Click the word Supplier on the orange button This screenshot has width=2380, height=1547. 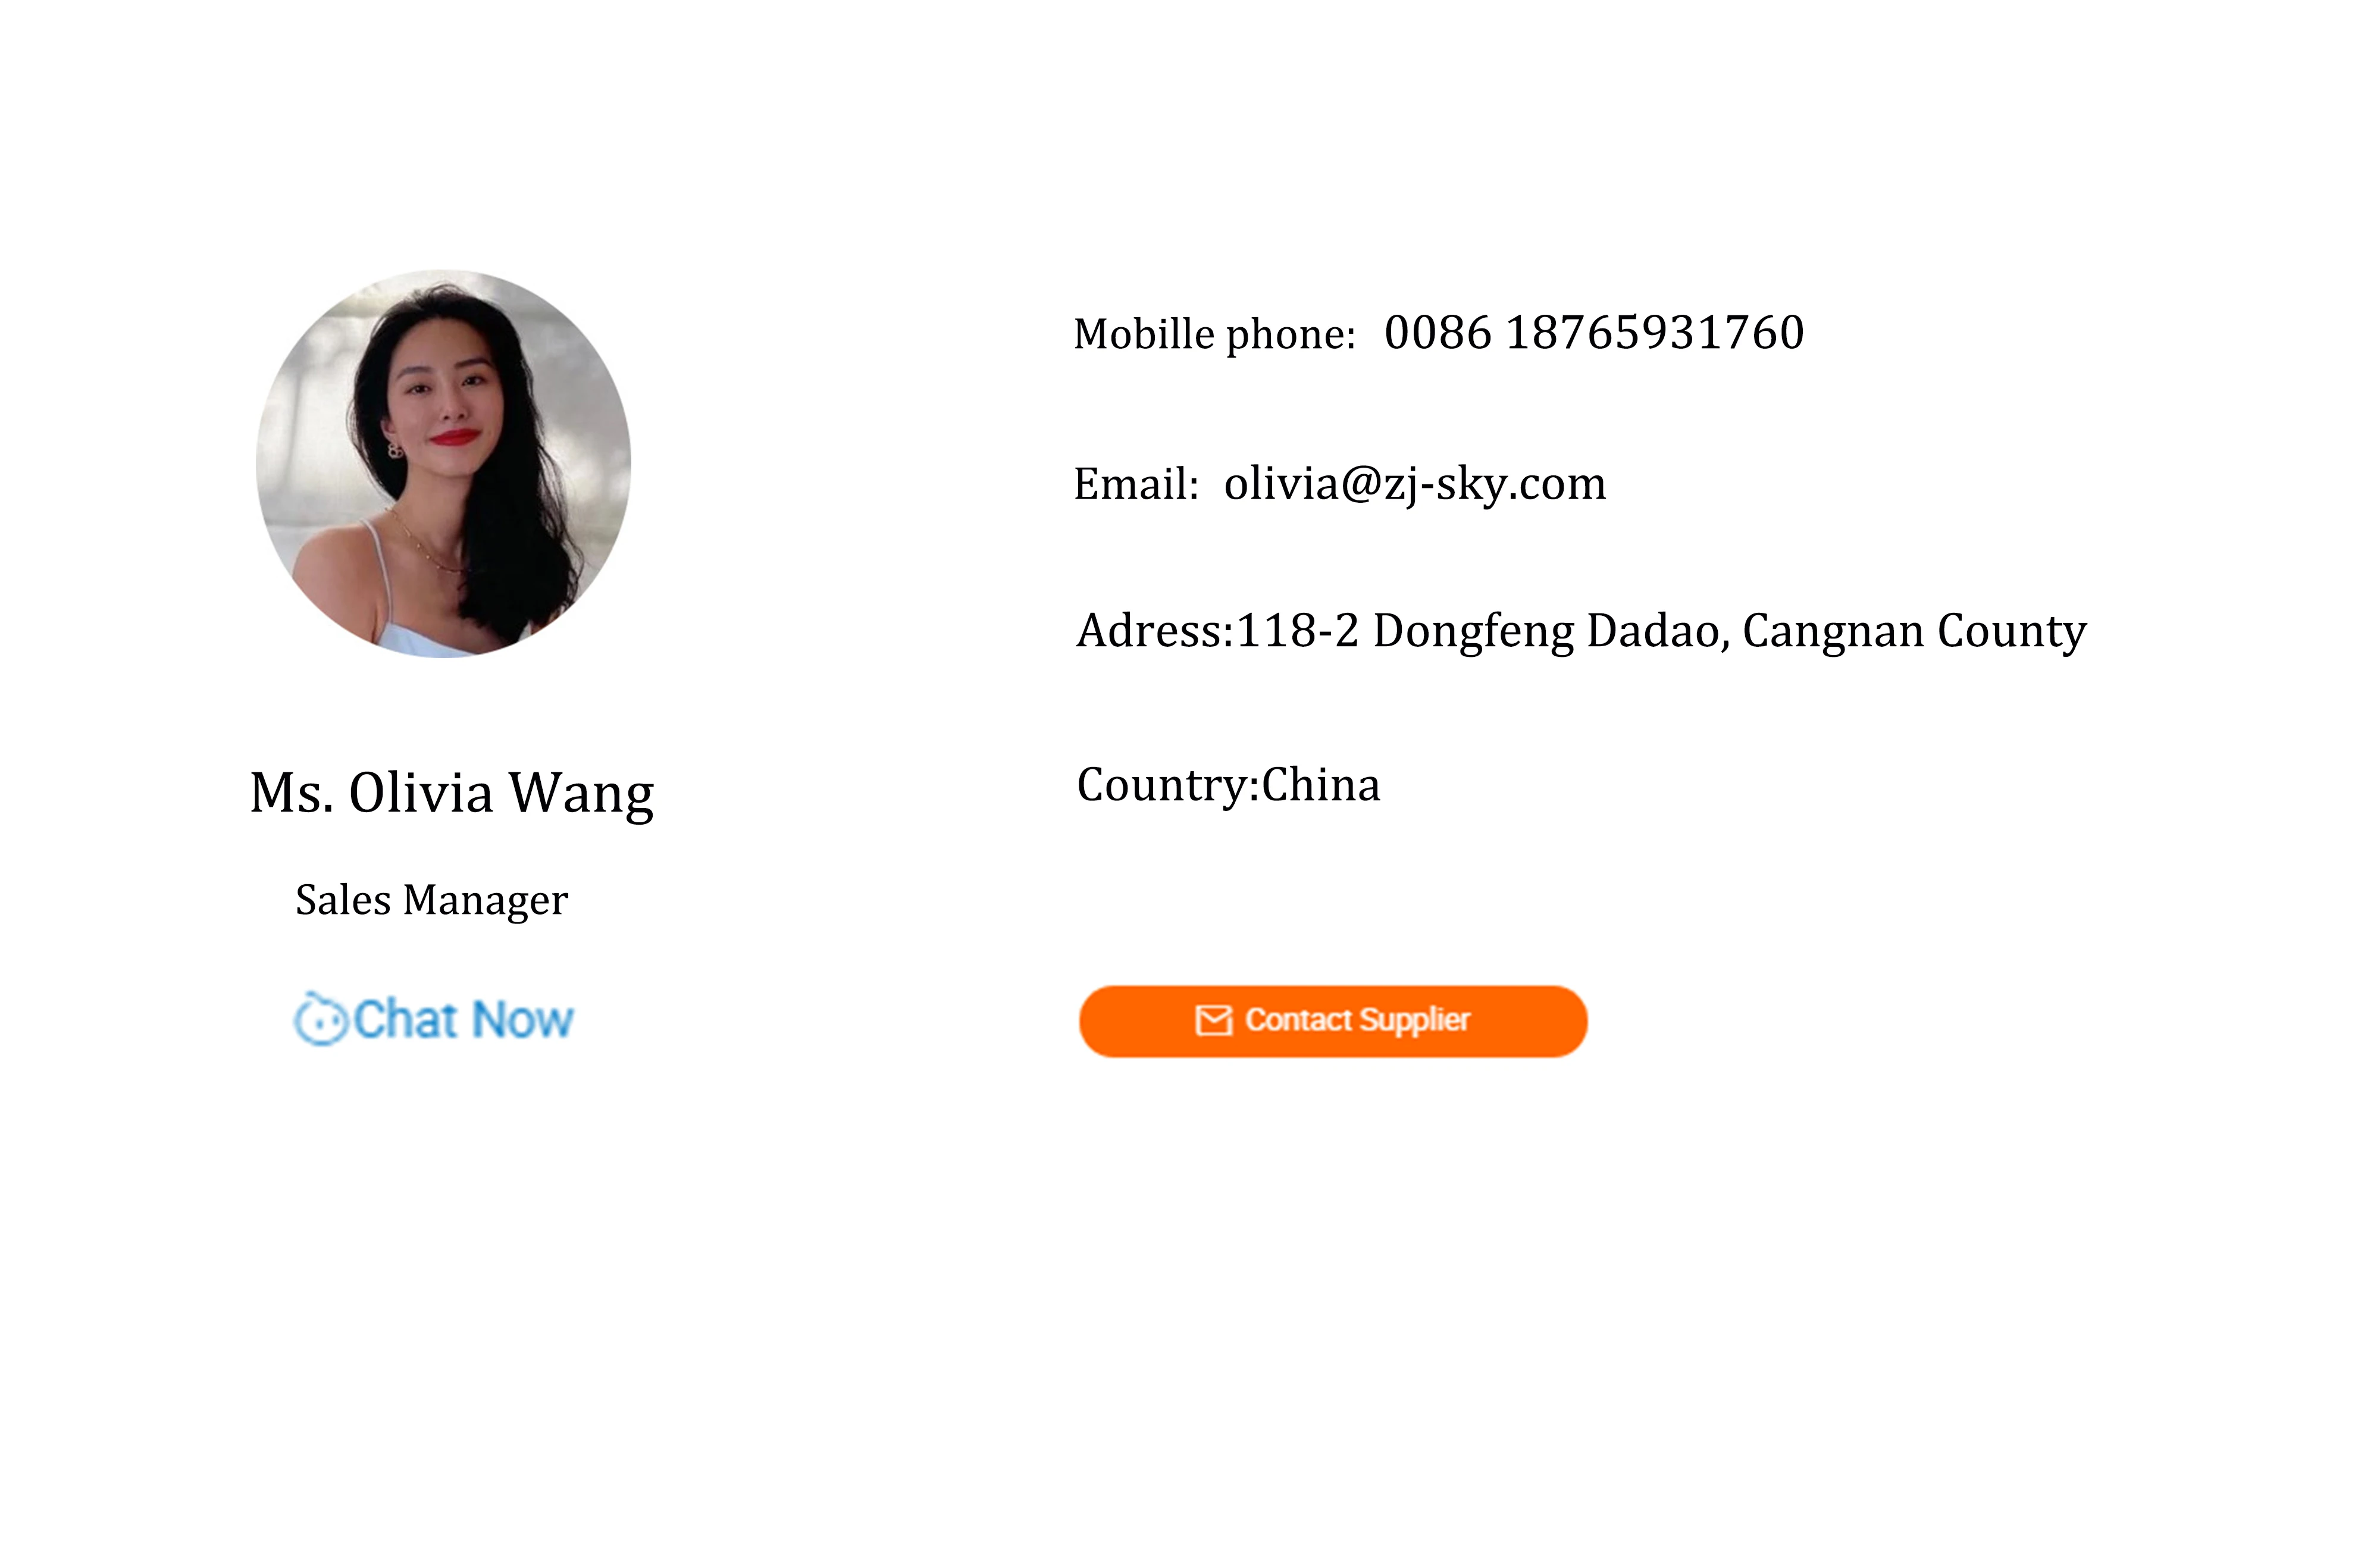coord(1414,1021)
